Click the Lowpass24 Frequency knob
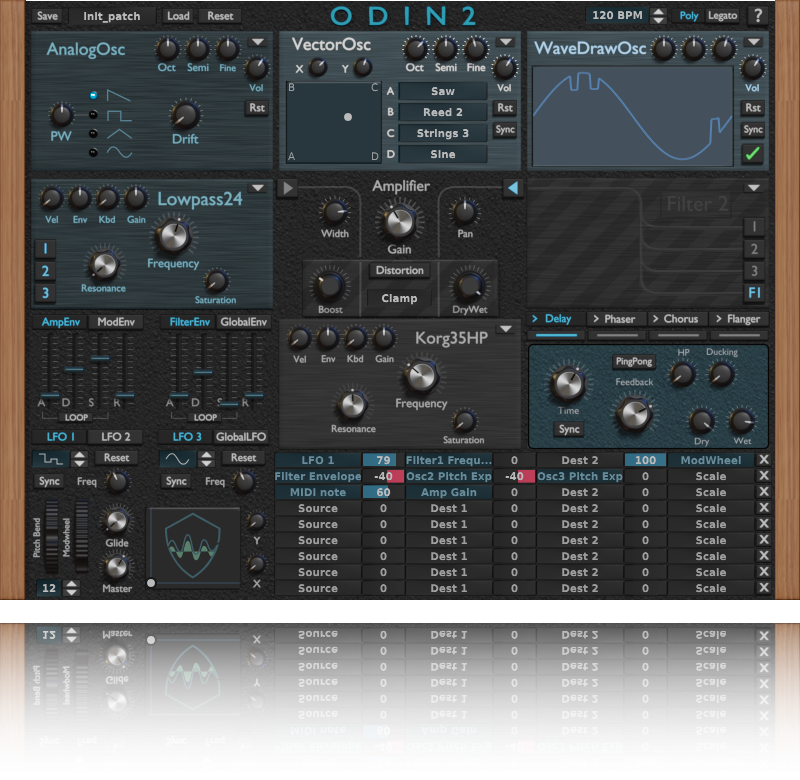The width and height of the screenshot is (800, 780). click(x=173, y=237)
